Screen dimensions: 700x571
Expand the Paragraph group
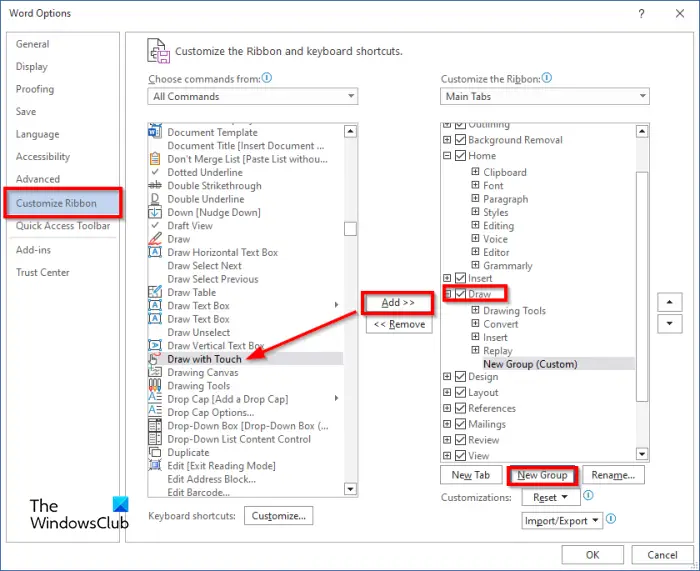(475, 198)
